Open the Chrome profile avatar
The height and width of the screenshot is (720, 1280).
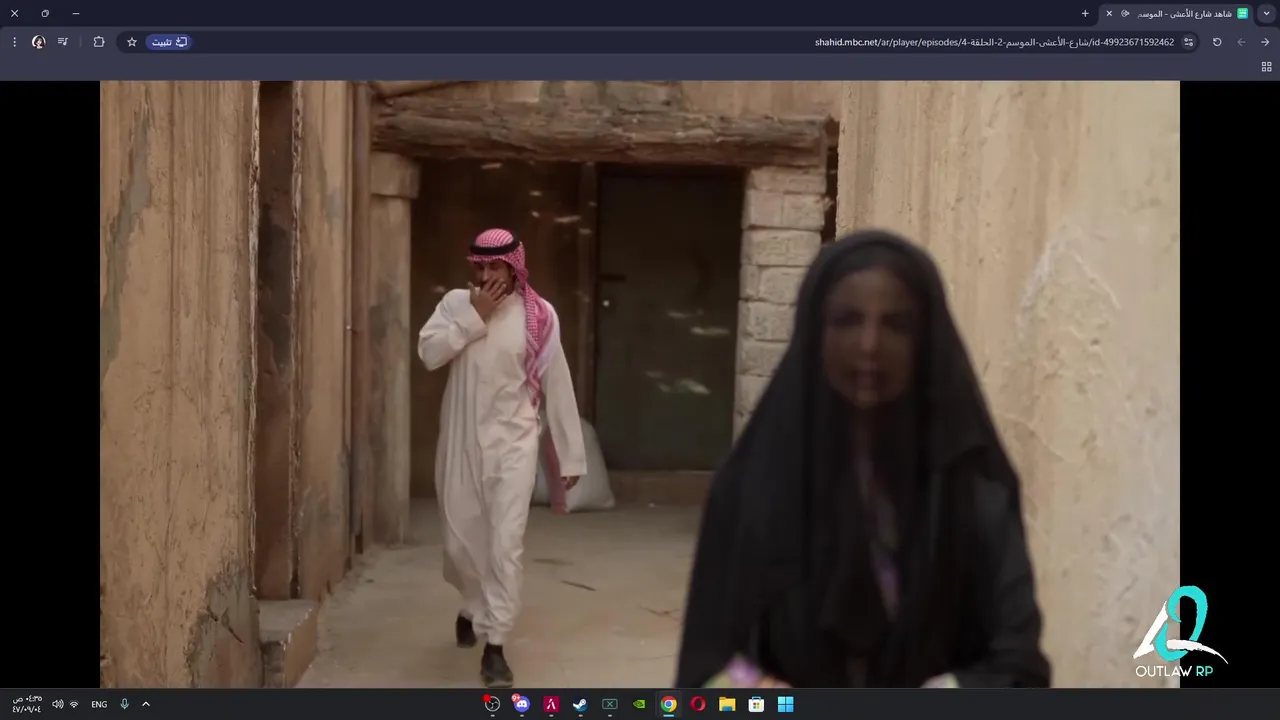point(39,42)
